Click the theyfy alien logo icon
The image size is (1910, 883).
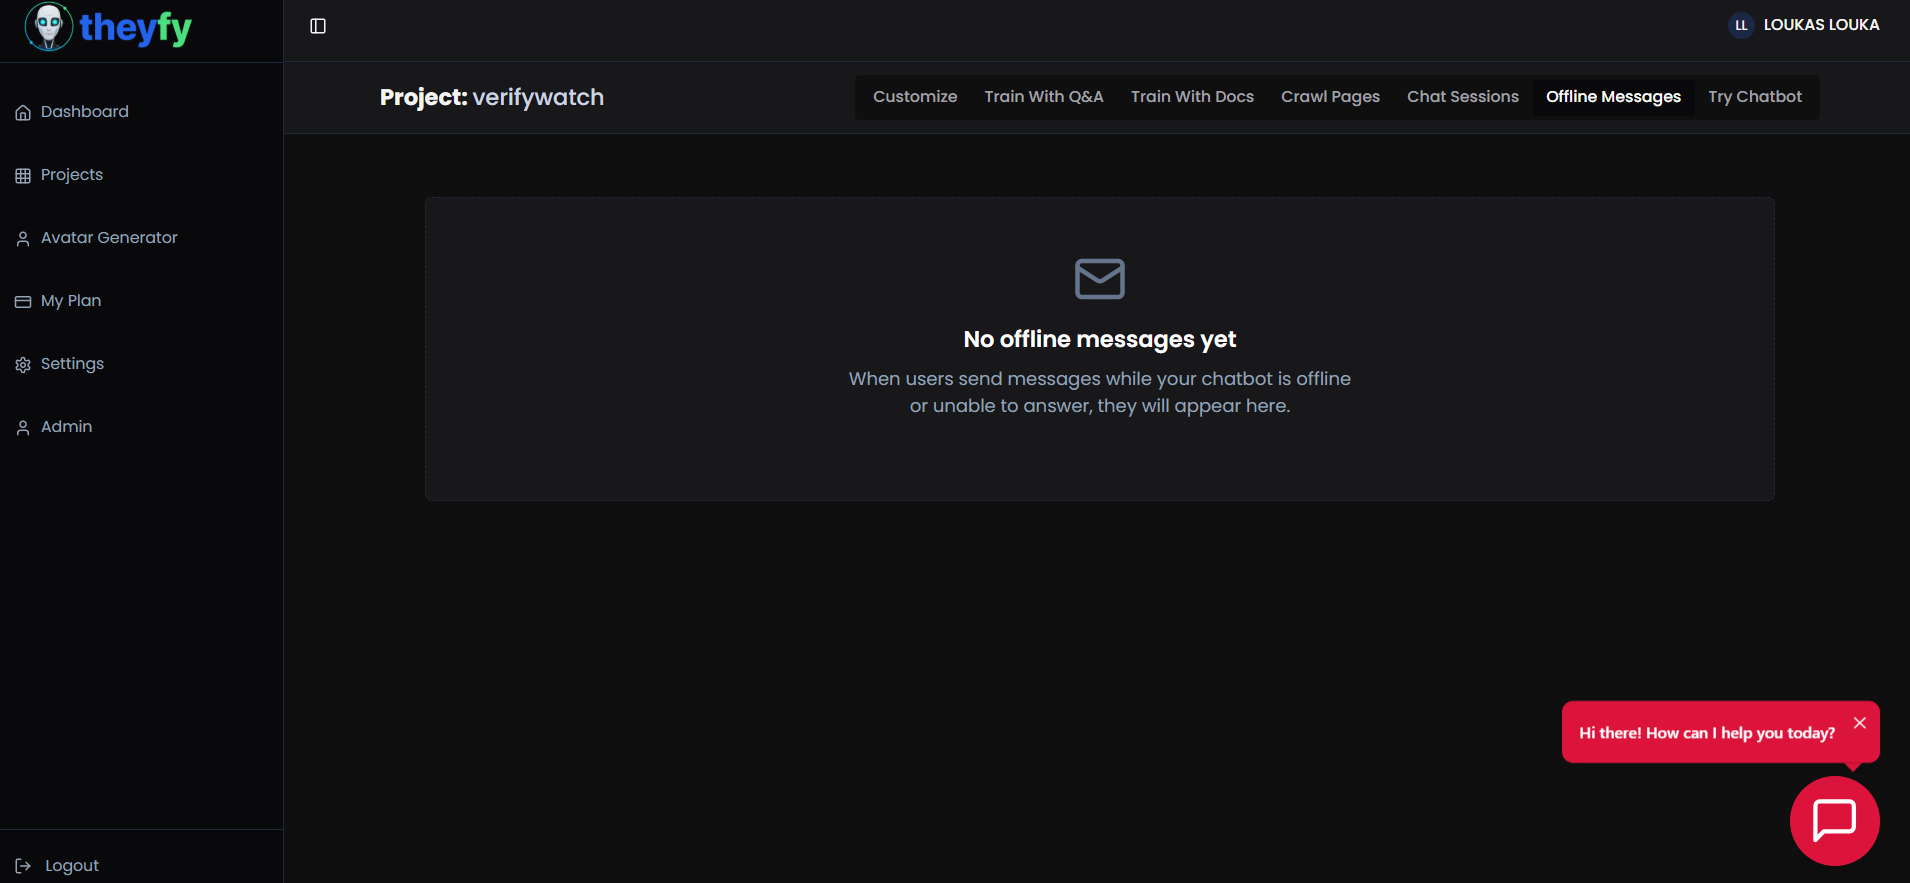(x=48, y=26)
